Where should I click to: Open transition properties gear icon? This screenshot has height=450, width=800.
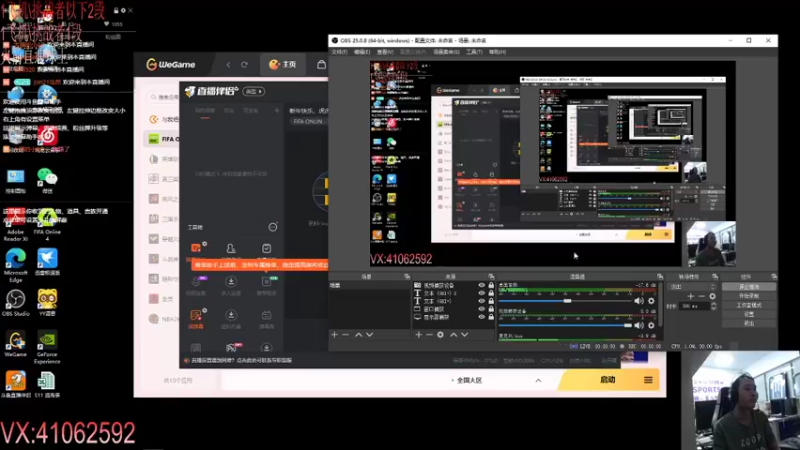point(713,296)
